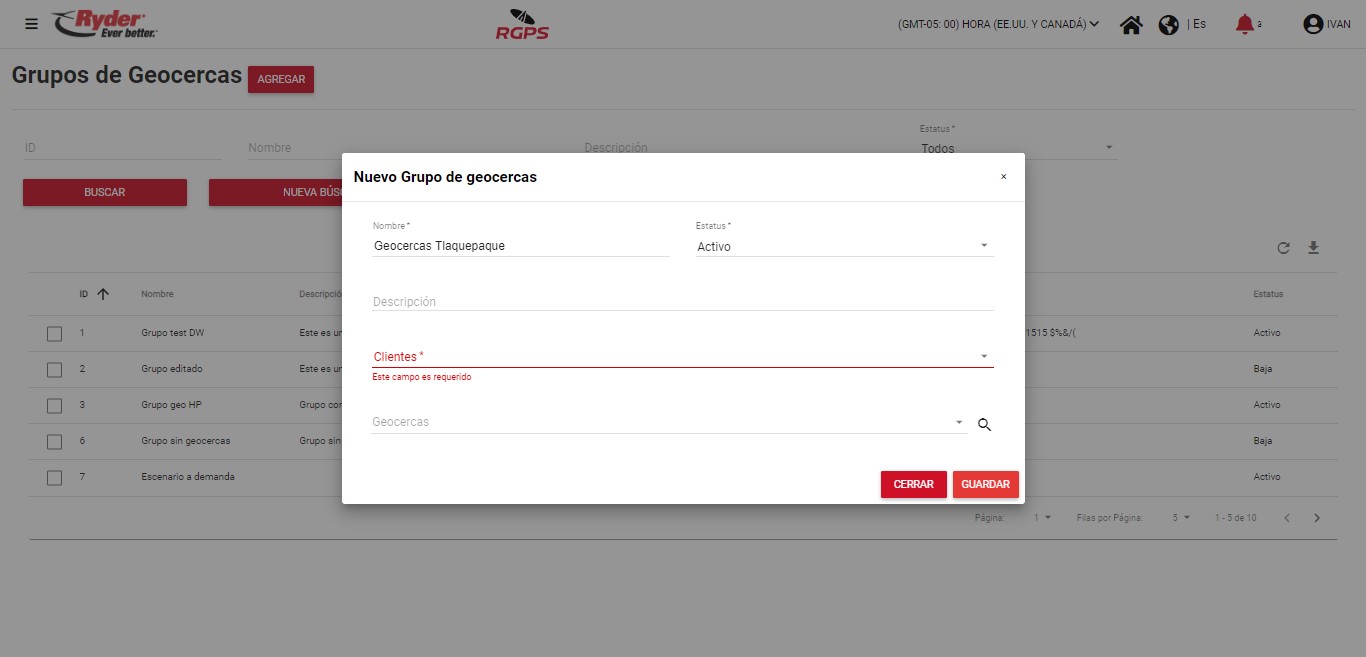Go to next page of results
Viewport: 1366px width, 657px height.
(1317, 518)
